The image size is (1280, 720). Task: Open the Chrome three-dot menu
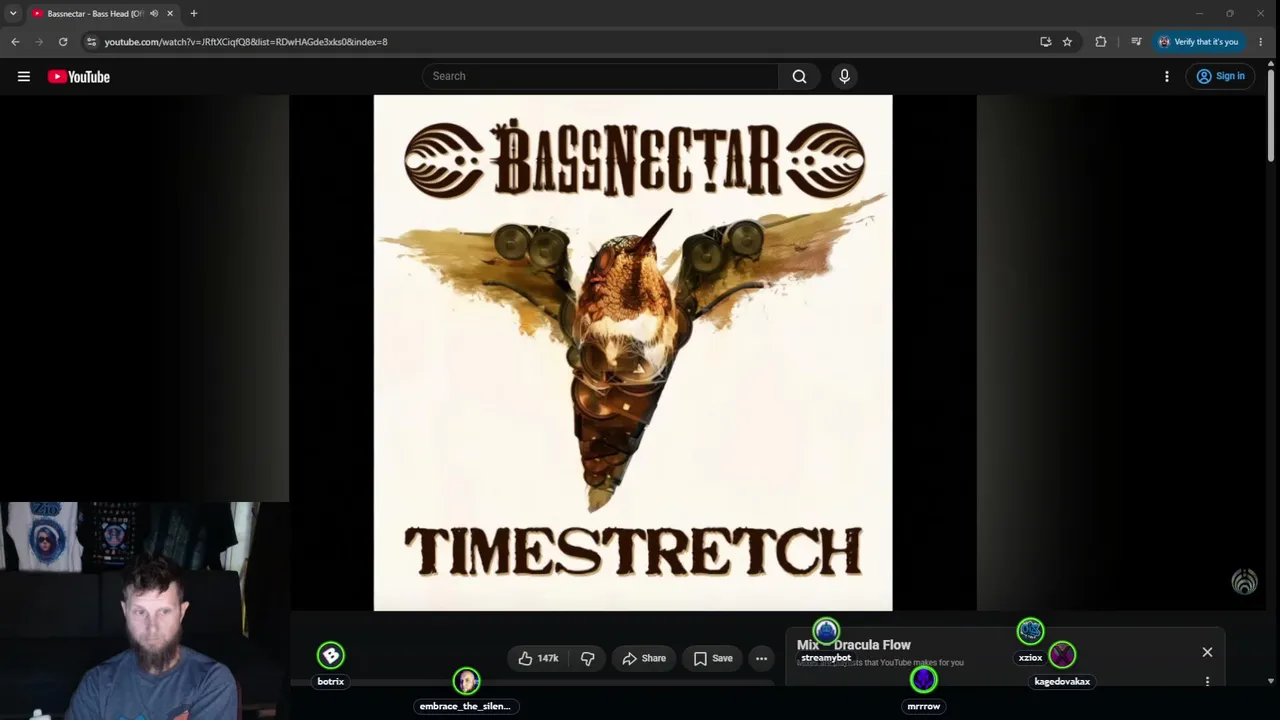[1260, 42]
